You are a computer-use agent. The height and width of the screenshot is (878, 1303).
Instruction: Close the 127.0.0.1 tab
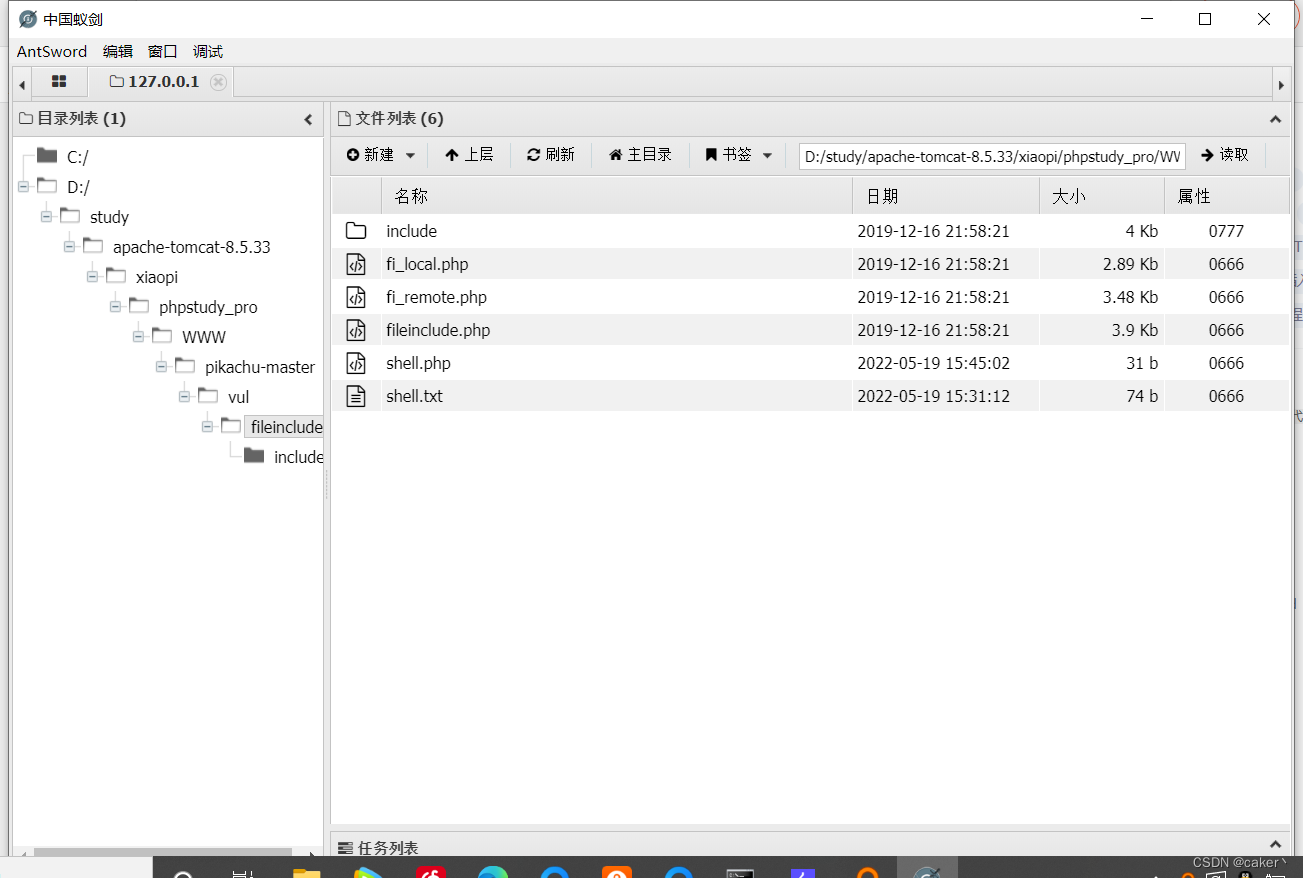218,82
